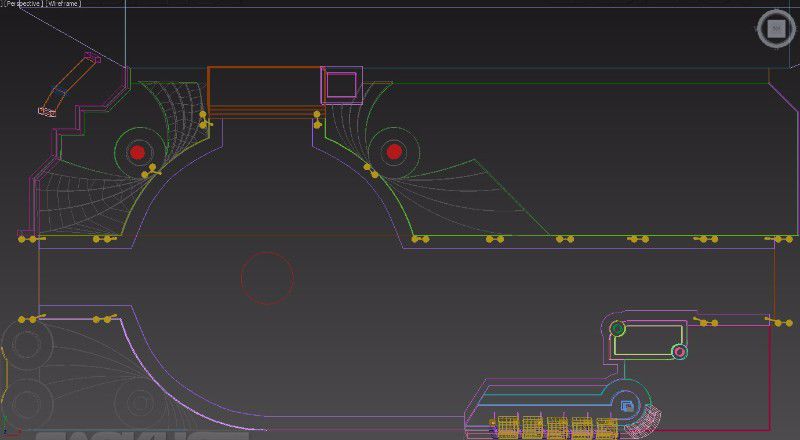Image resolution: width=800 pixels, height=440 pixels.
Task: Select the small green ring object
Action: point(617,329)
